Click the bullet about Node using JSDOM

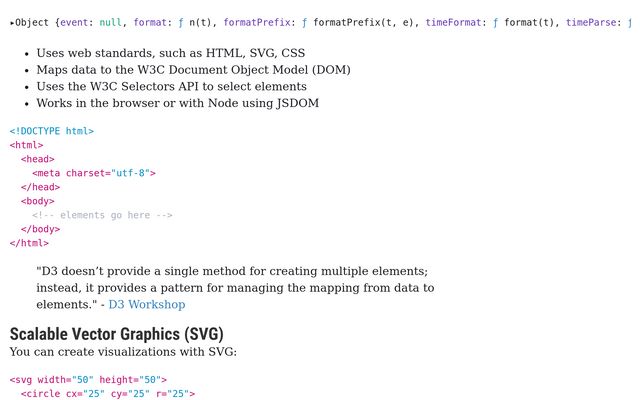pyautogui.click(x=177, y=103)
